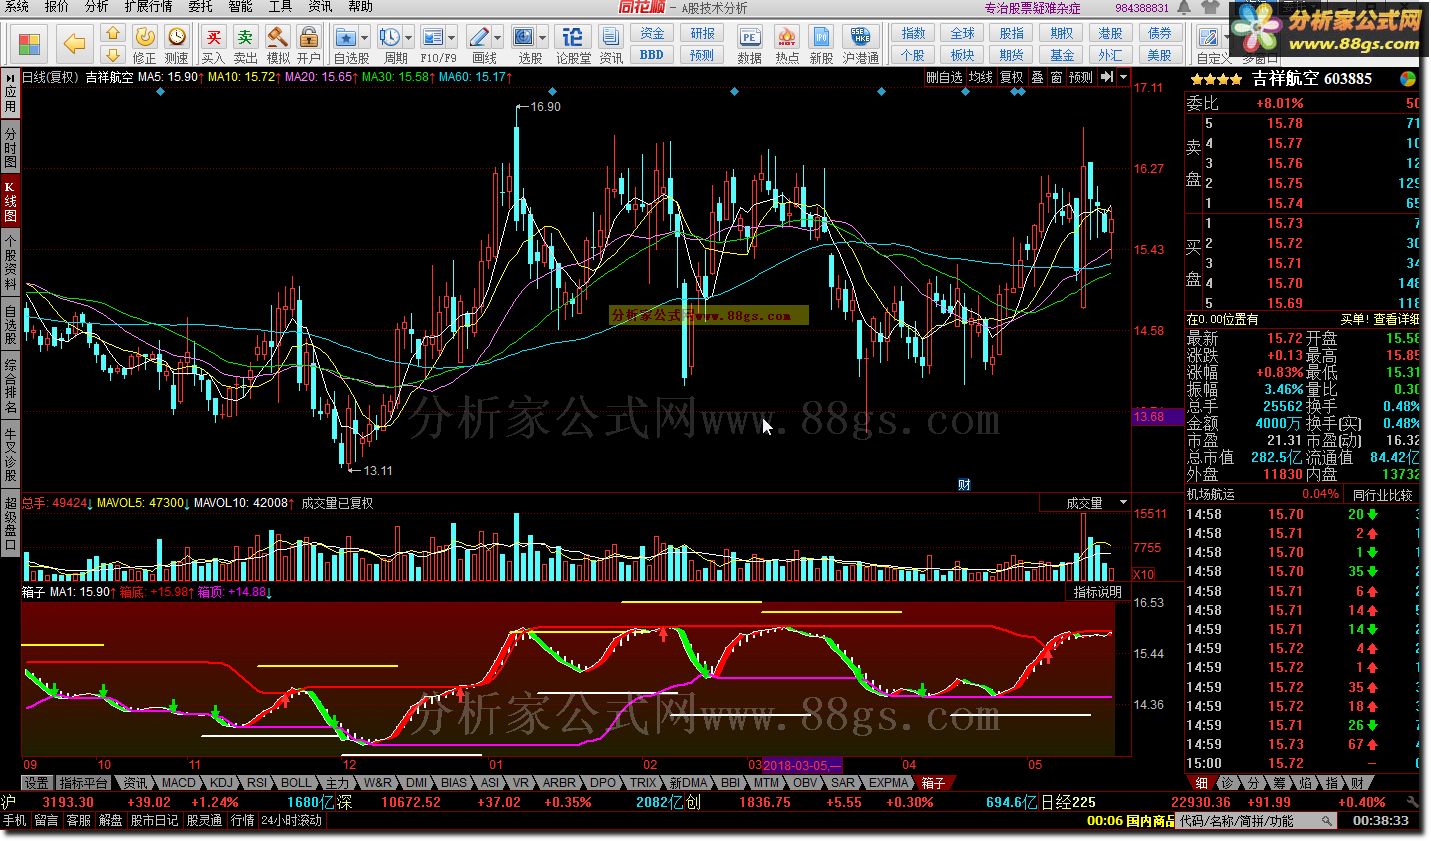
Task: Toggle the 预测 forecast option in chart header
Action: (x=1081, y=77)
